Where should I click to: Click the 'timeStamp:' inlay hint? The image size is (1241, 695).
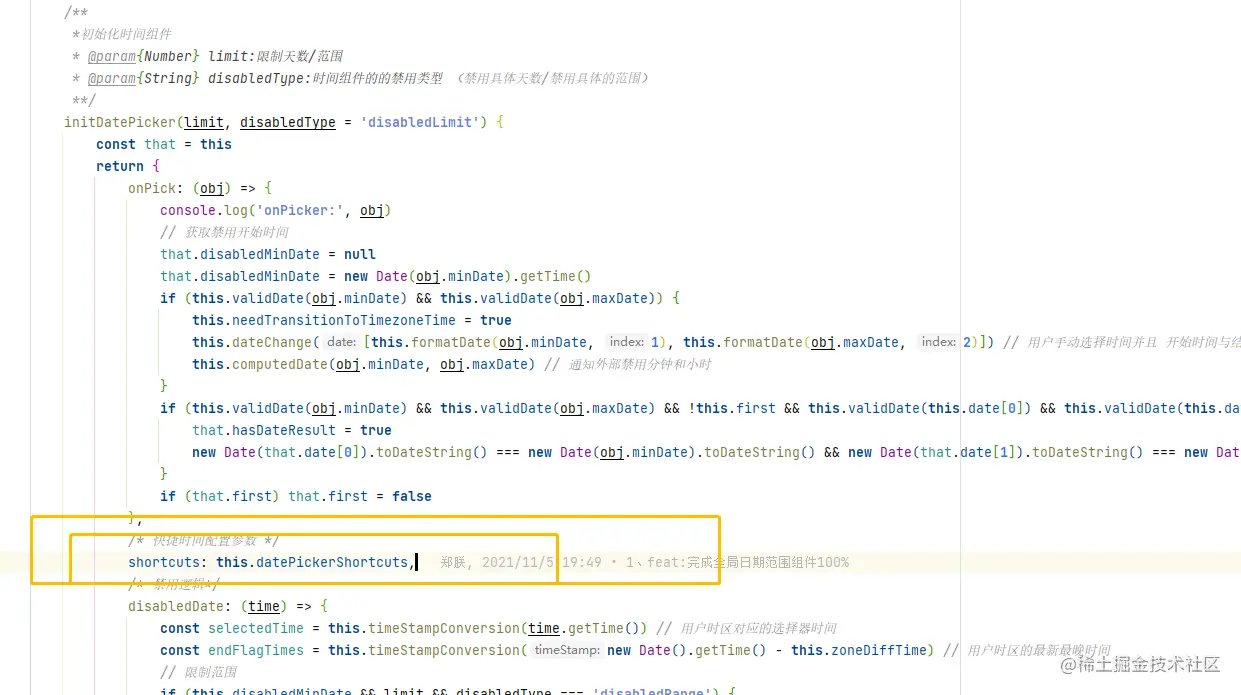[x=566, y=650]
